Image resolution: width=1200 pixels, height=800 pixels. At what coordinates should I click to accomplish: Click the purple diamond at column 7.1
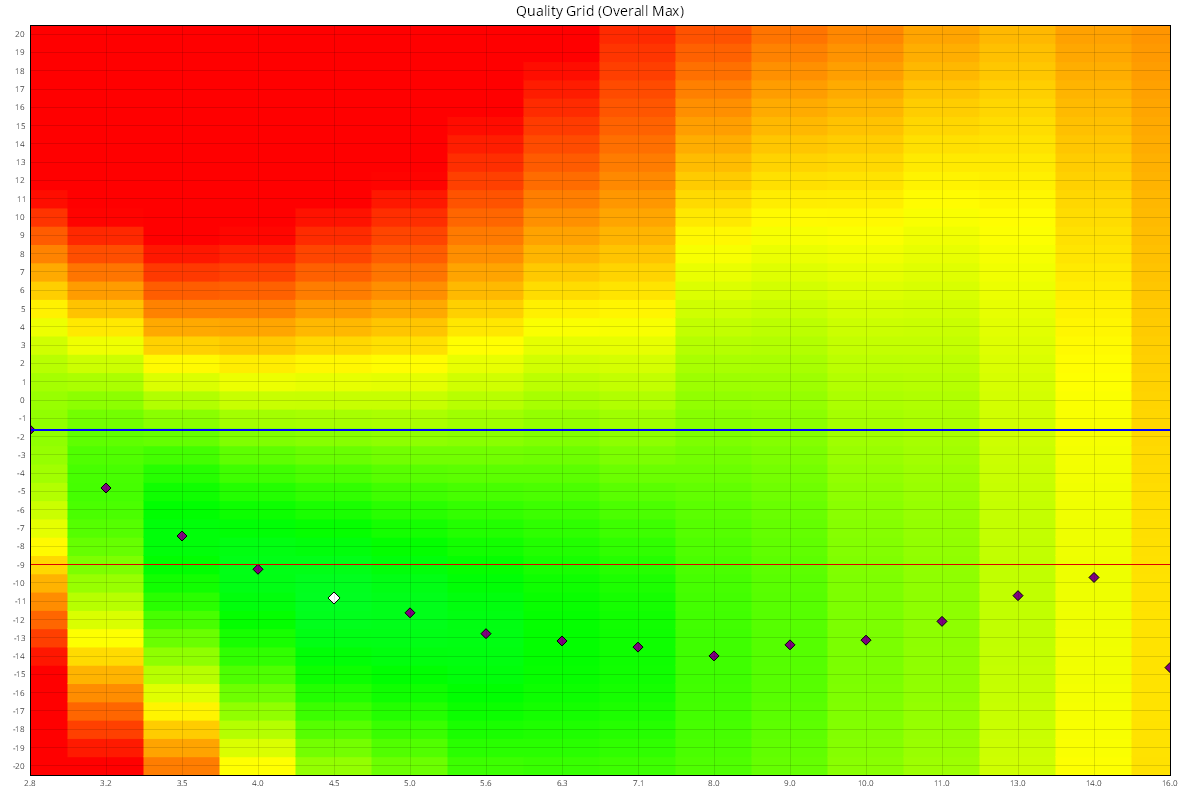tap(638, 647)
